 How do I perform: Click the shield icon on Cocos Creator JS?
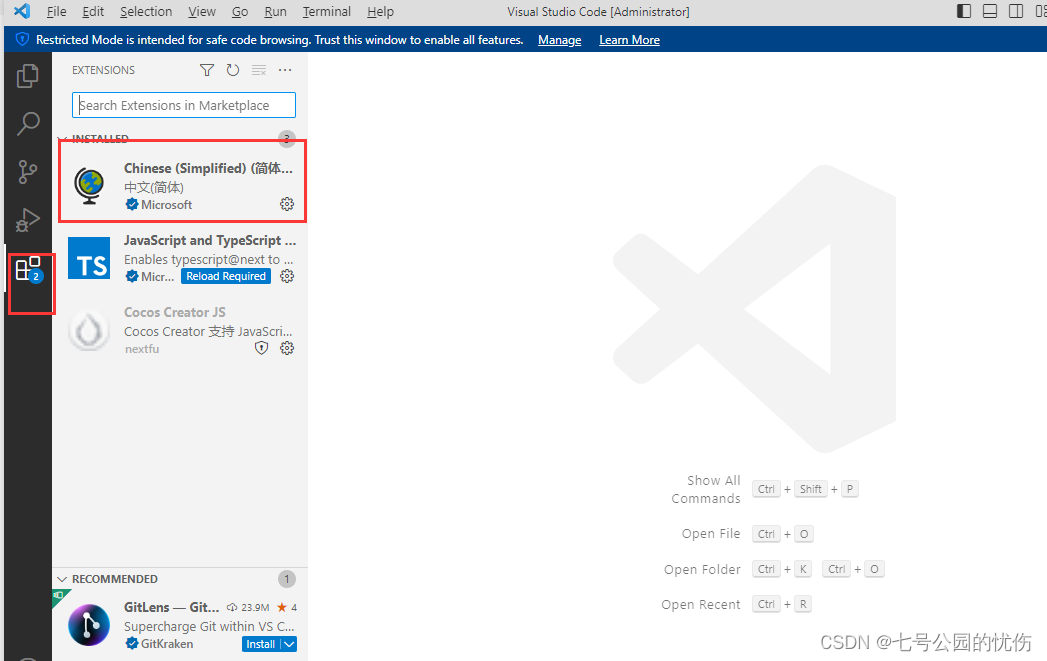[262, 348]
